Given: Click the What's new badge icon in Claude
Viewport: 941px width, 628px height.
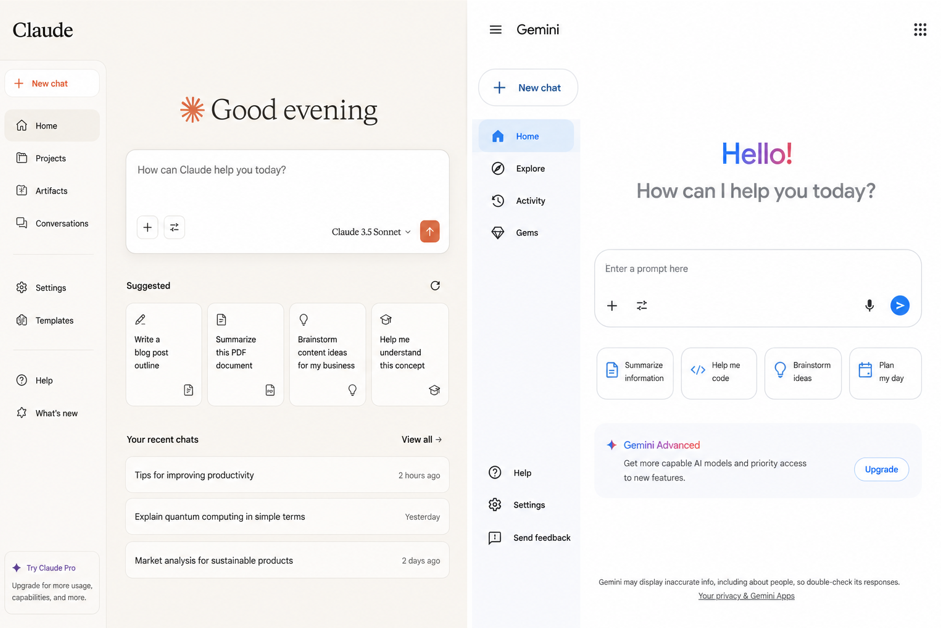Looking at the screenshot, I should click(x=22, y=412).
